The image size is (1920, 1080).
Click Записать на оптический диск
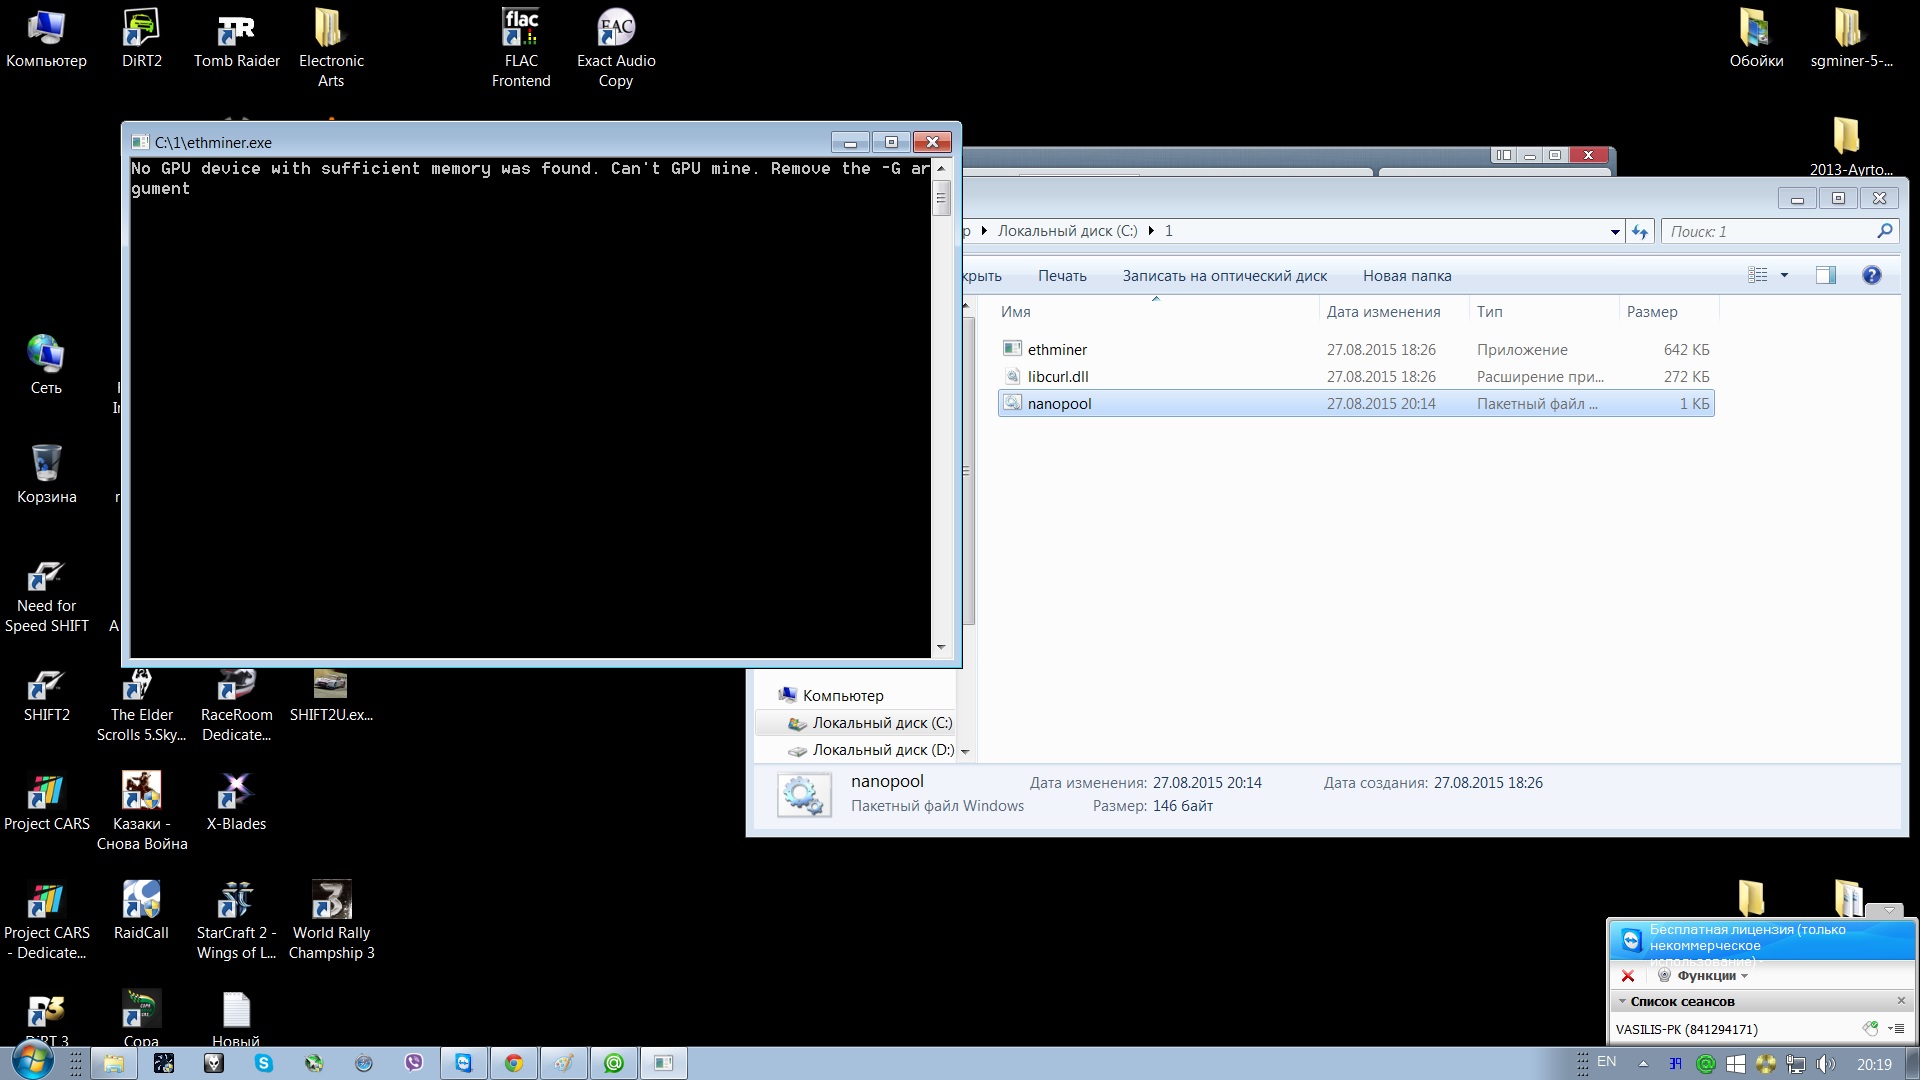(1224, 276)
